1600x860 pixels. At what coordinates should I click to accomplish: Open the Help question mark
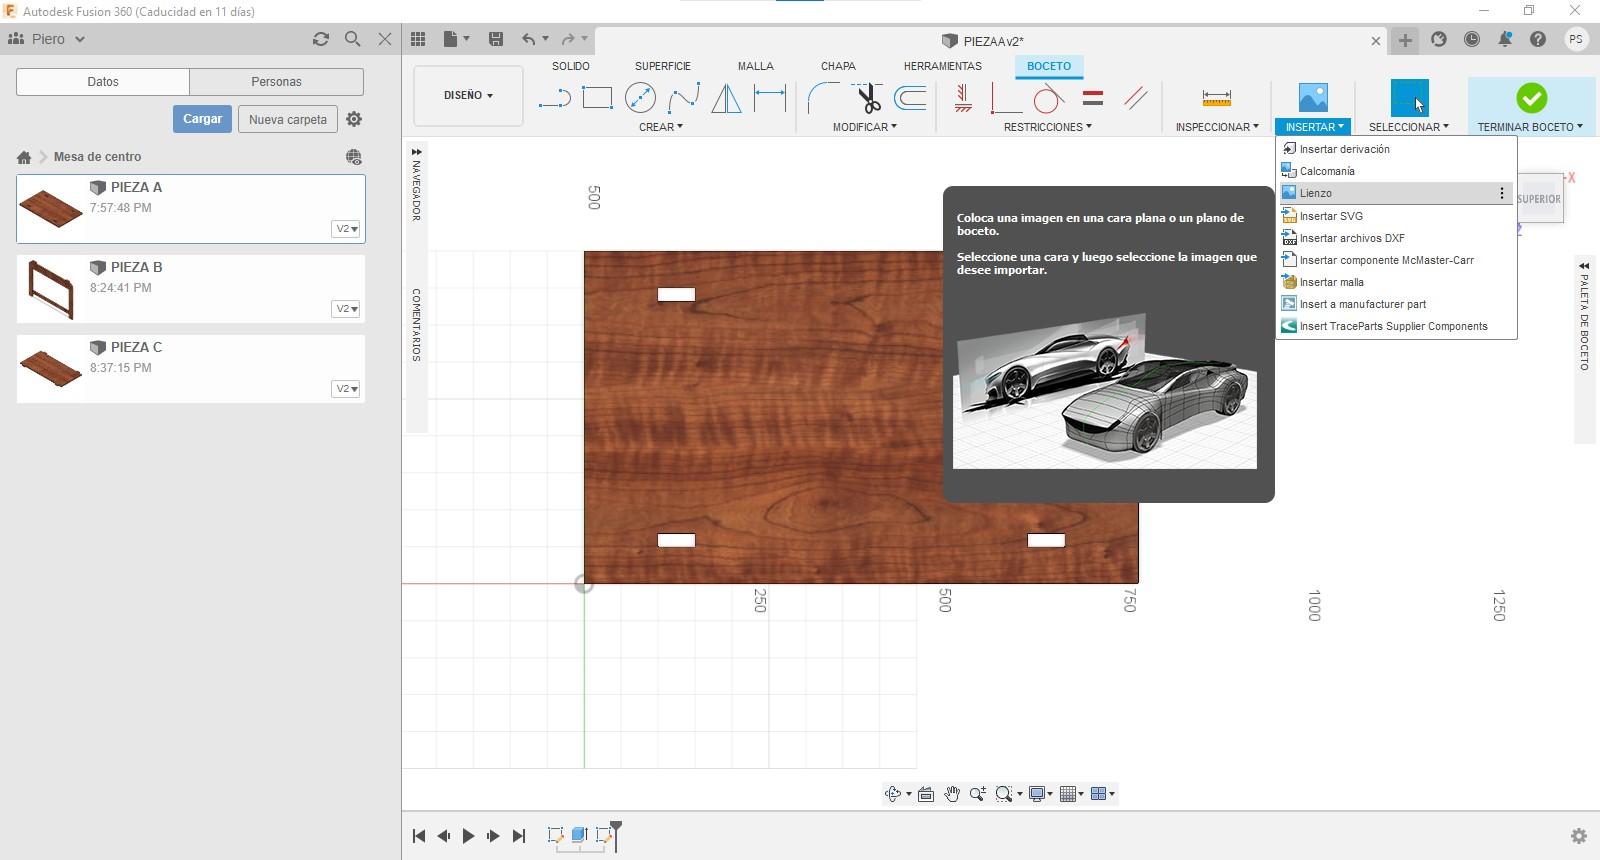click(x=1538, y=39)
